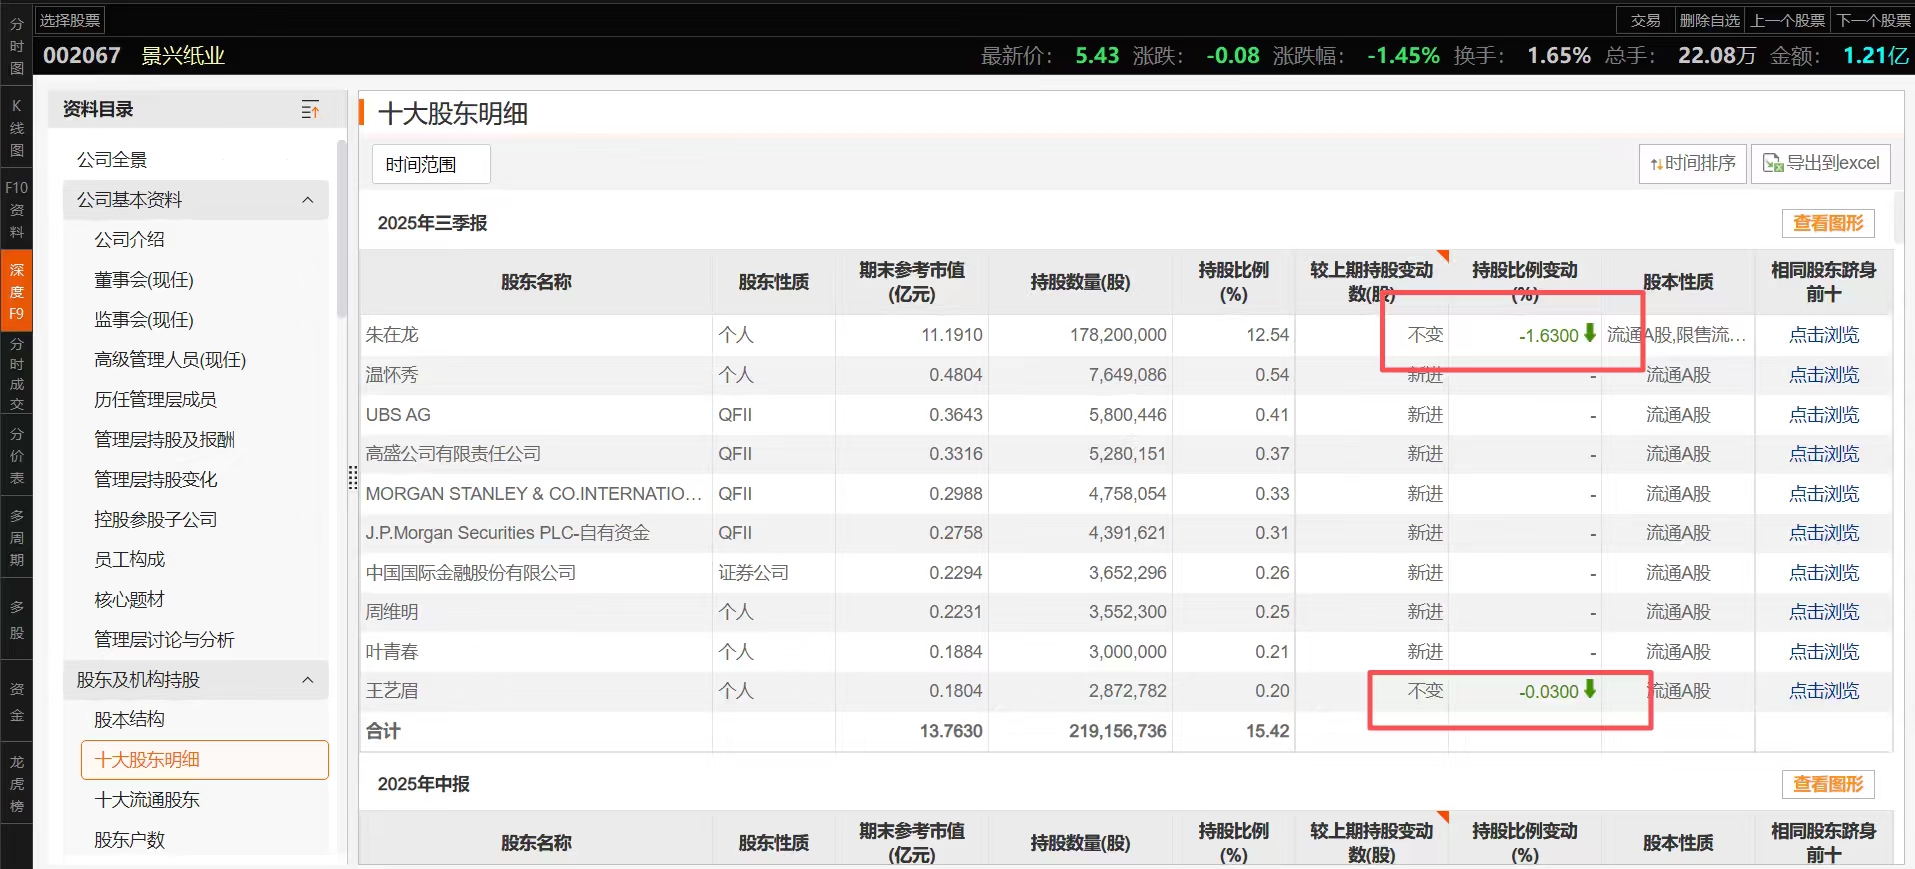The width and height of the screenshot is (1915, 869).
Task: Click the left directory scrollbar
Action: (x=342, y=230)
